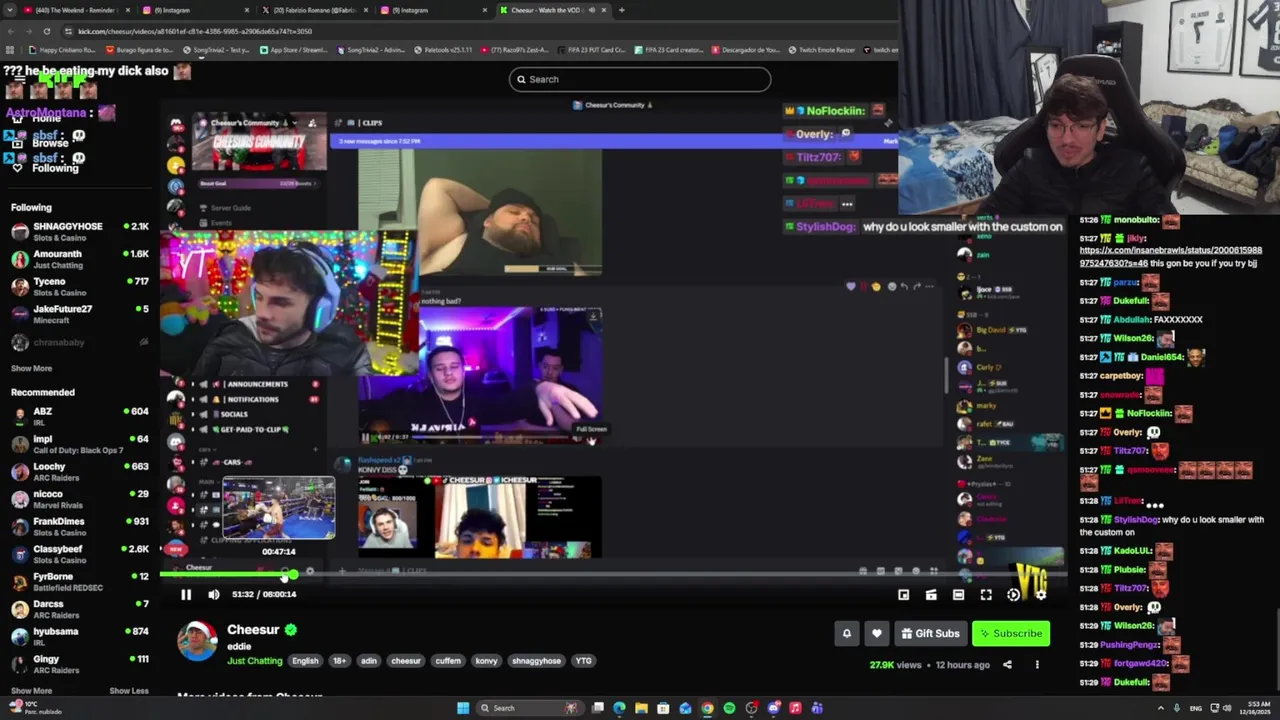This screenshot has width=1280, height=720.
Task: Seek on the video progress bar
Action: pos(612,575)
